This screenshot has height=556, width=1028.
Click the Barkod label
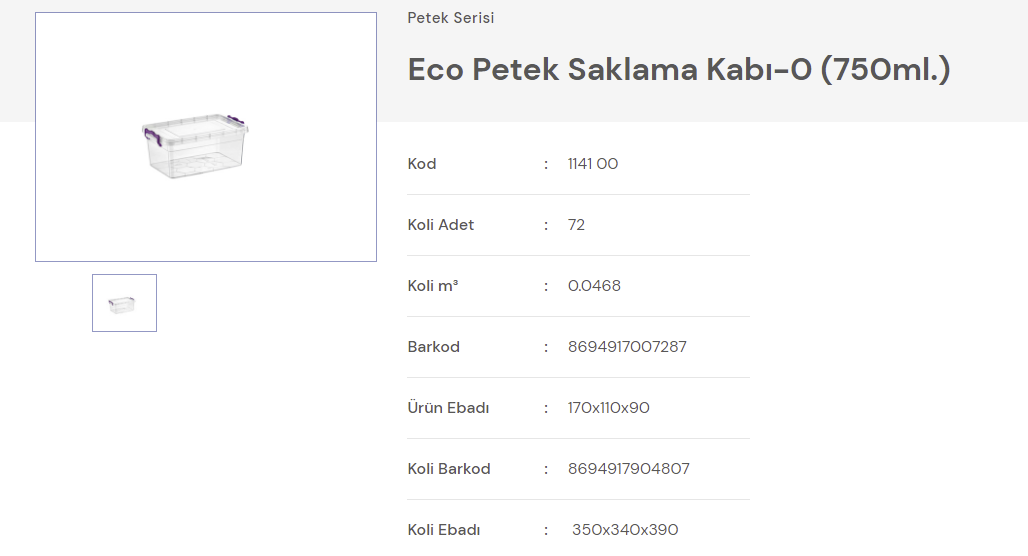[x=434, y=347]
